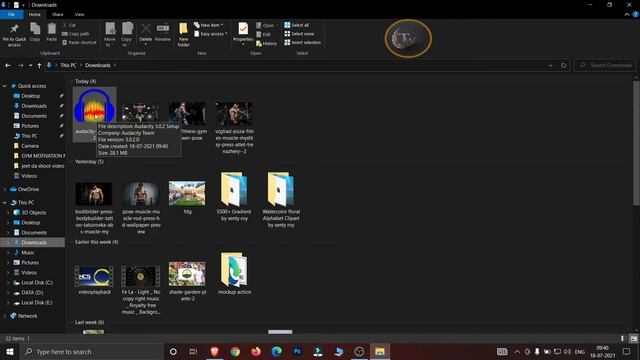Refresh the Downloads folder view
The image size is (640, 360).
pyautogui.click(x=564, y=65)
